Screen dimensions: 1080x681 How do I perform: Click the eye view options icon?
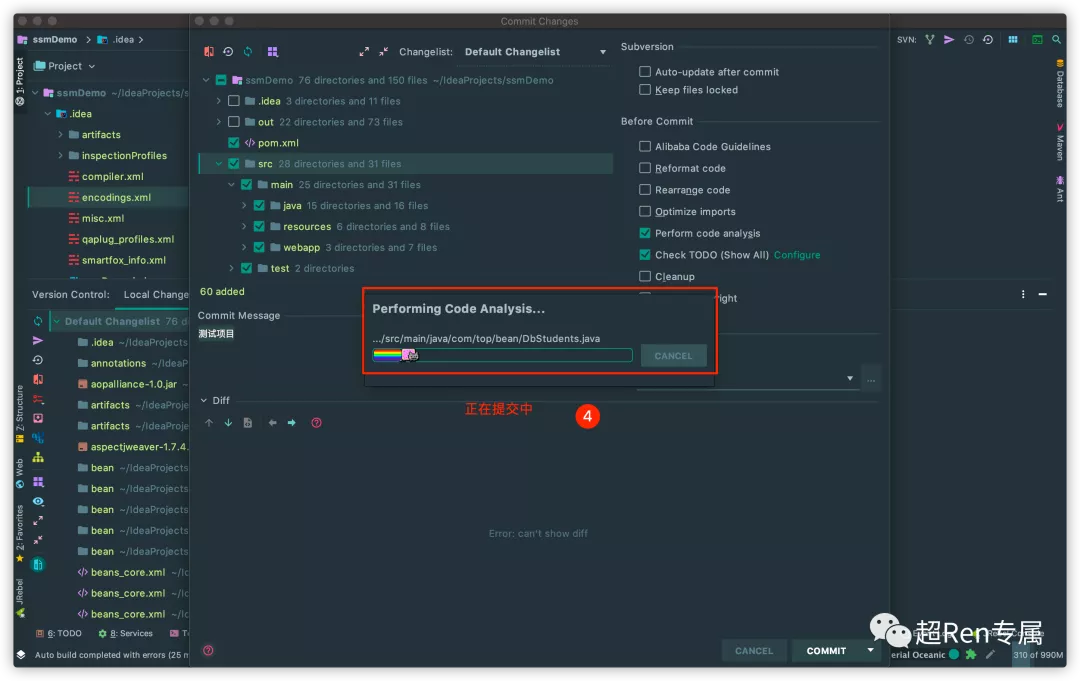click(38, 501)
